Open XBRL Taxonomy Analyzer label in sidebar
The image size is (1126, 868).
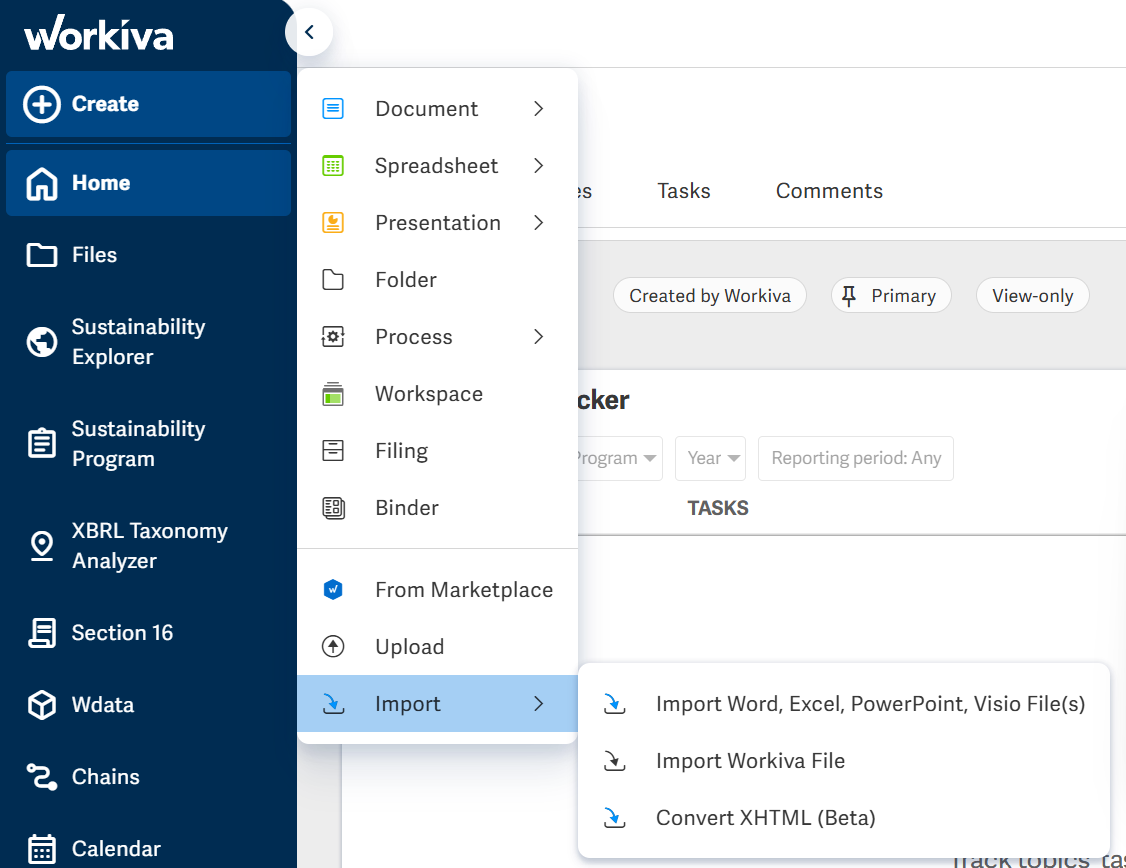(x=149, y=546)
